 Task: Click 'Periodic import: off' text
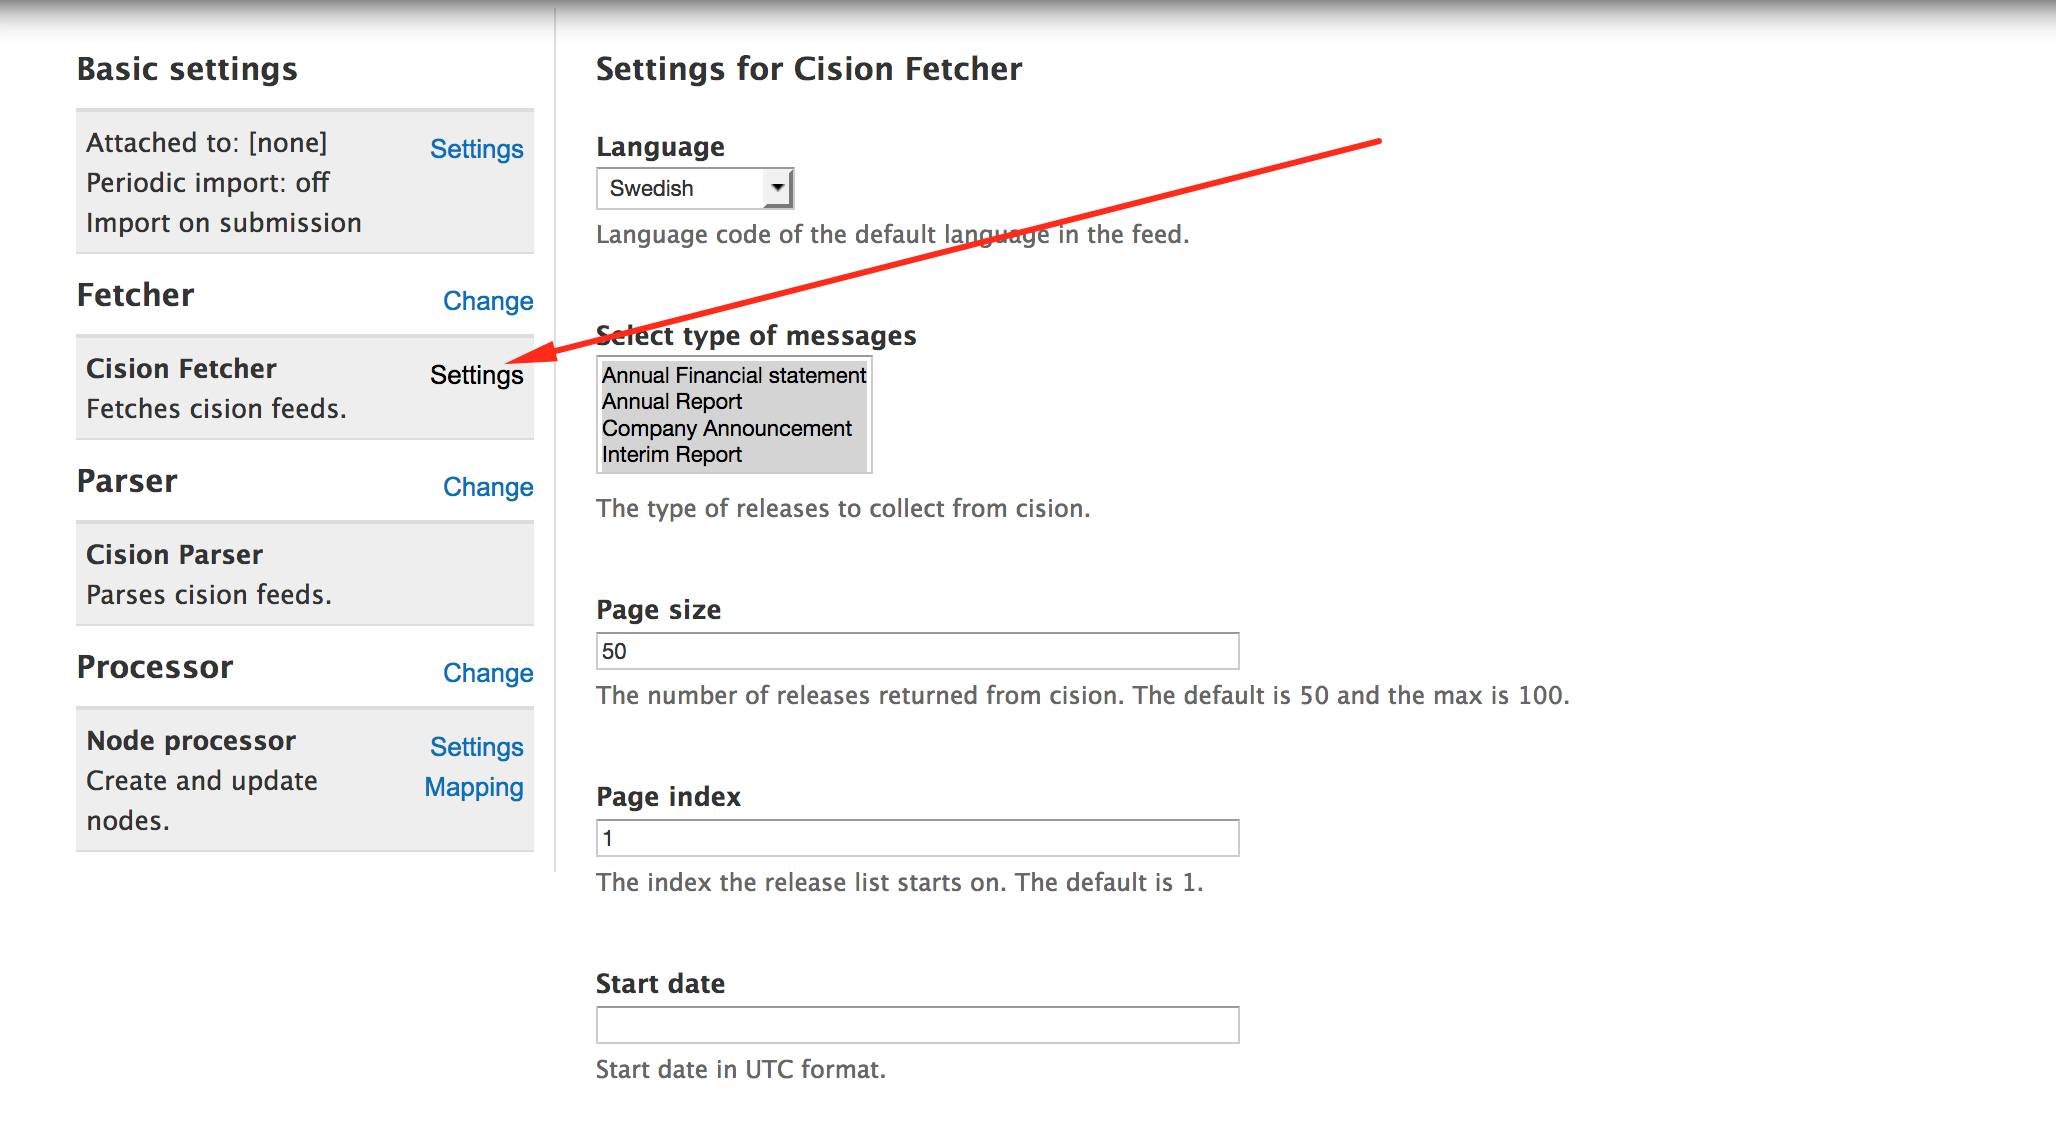click(x=208, y=183)
